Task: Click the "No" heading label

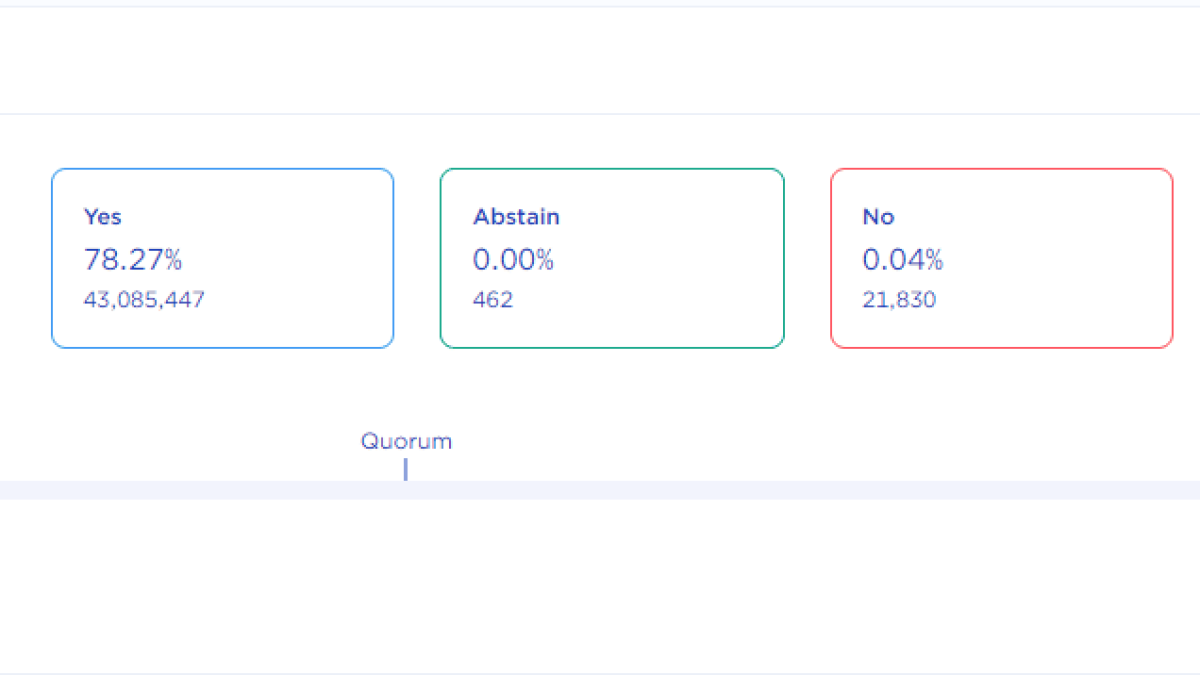Action: tap(878, 217)
